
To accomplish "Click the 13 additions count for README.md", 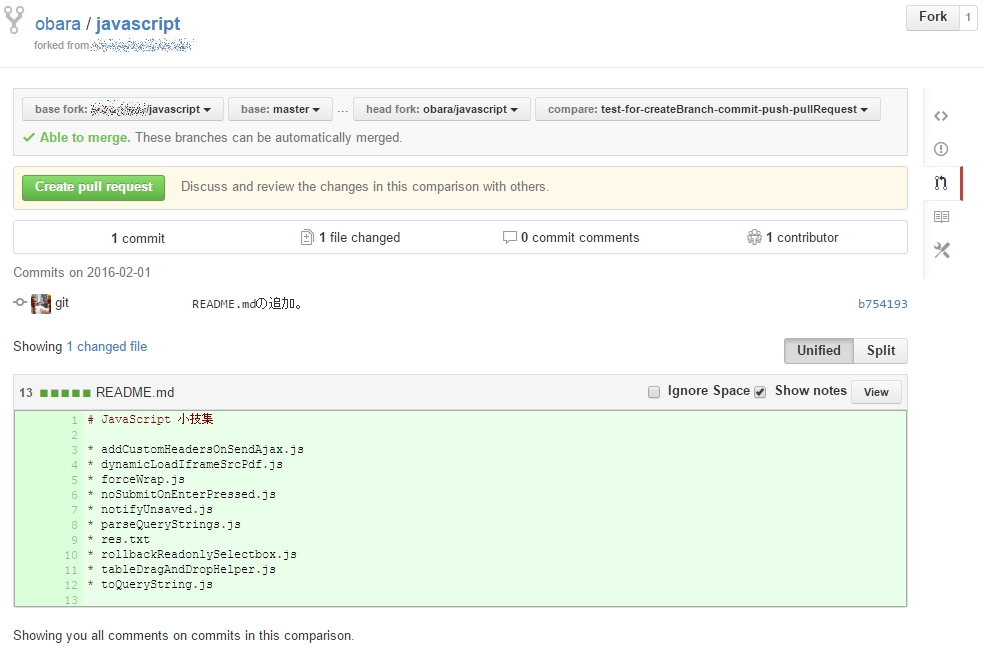I will [x=26, y=393].
